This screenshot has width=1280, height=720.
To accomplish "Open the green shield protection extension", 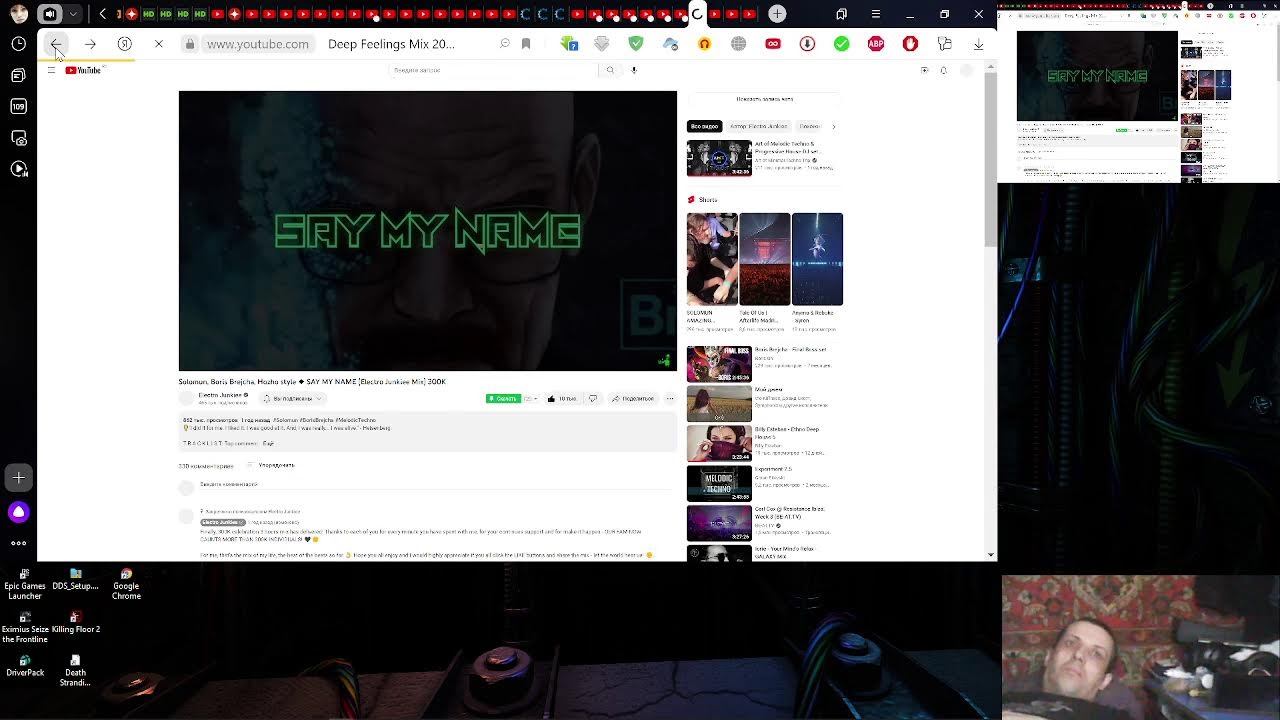I will pos(636,44).
